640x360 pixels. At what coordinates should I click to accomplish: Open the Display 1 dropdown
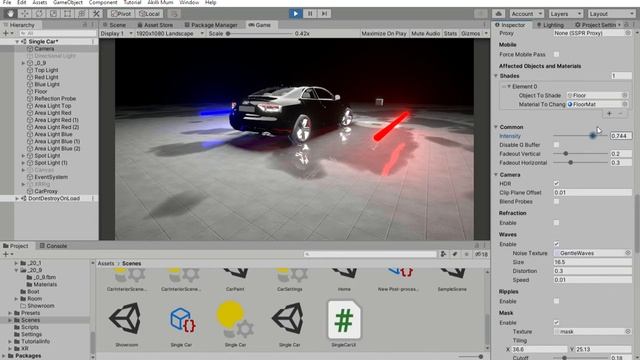(x=116, y=33)
